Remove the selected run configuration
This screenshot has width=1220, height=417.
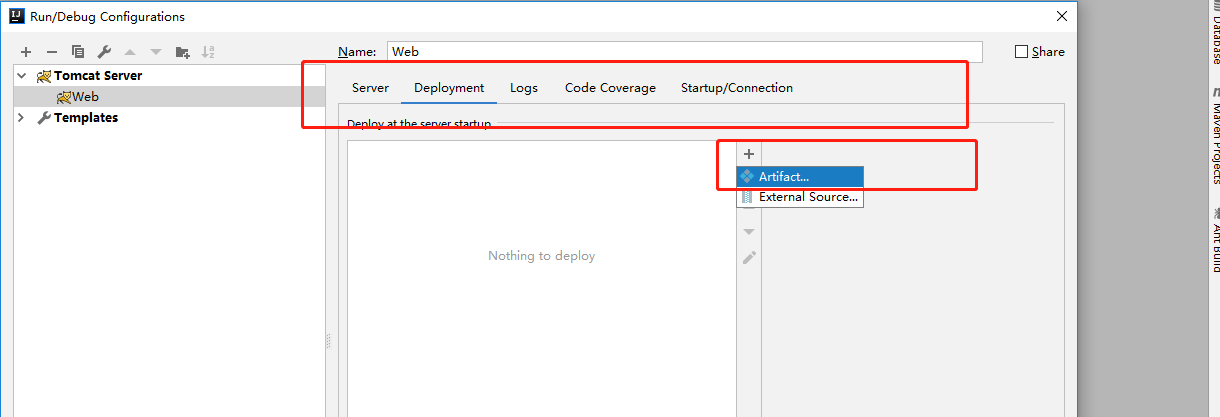(x=52, y=52)
